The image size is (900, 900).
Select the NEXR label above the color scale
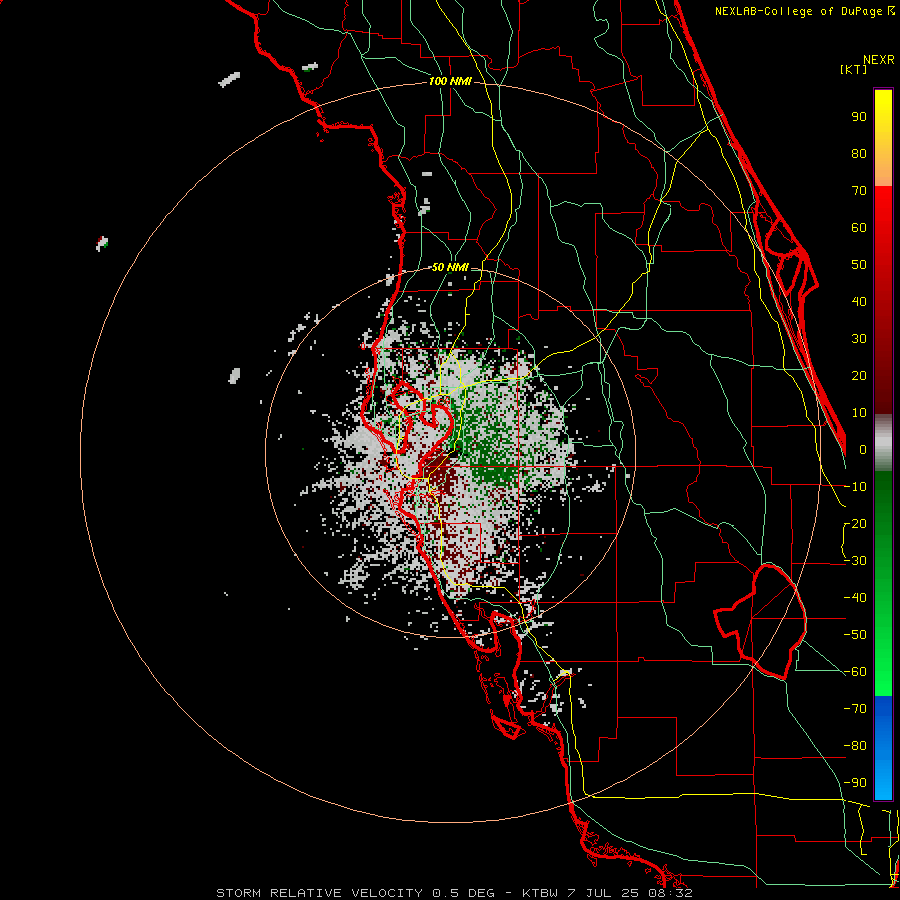(x=879, y=60)
